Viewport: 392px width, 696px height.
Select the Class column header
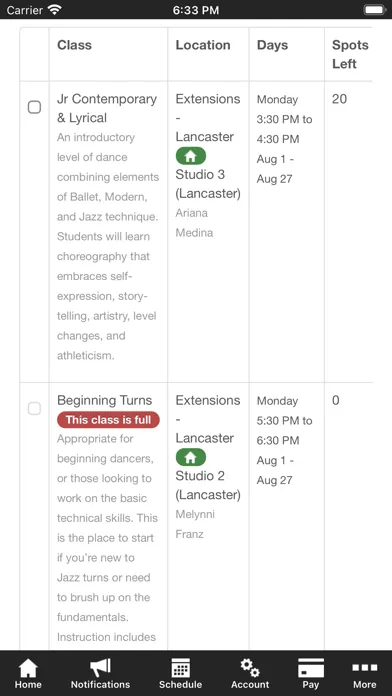coord(75,45)
